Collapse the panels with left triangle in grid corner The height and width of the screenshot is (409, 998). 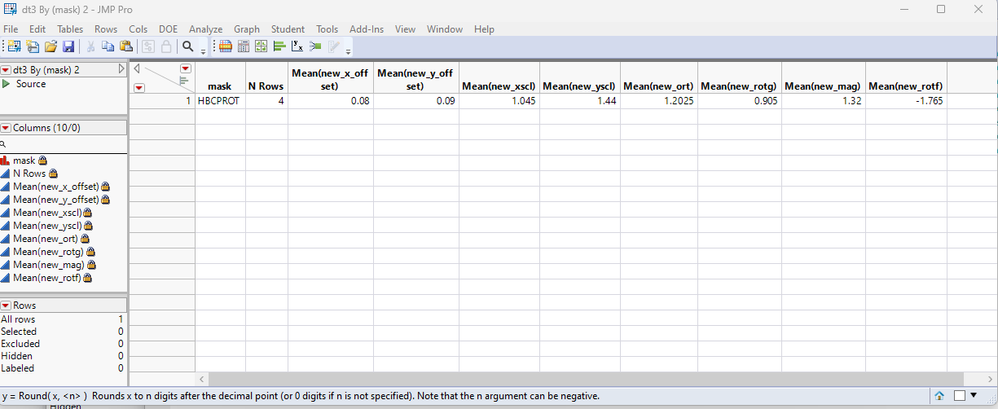coord(137,68)
